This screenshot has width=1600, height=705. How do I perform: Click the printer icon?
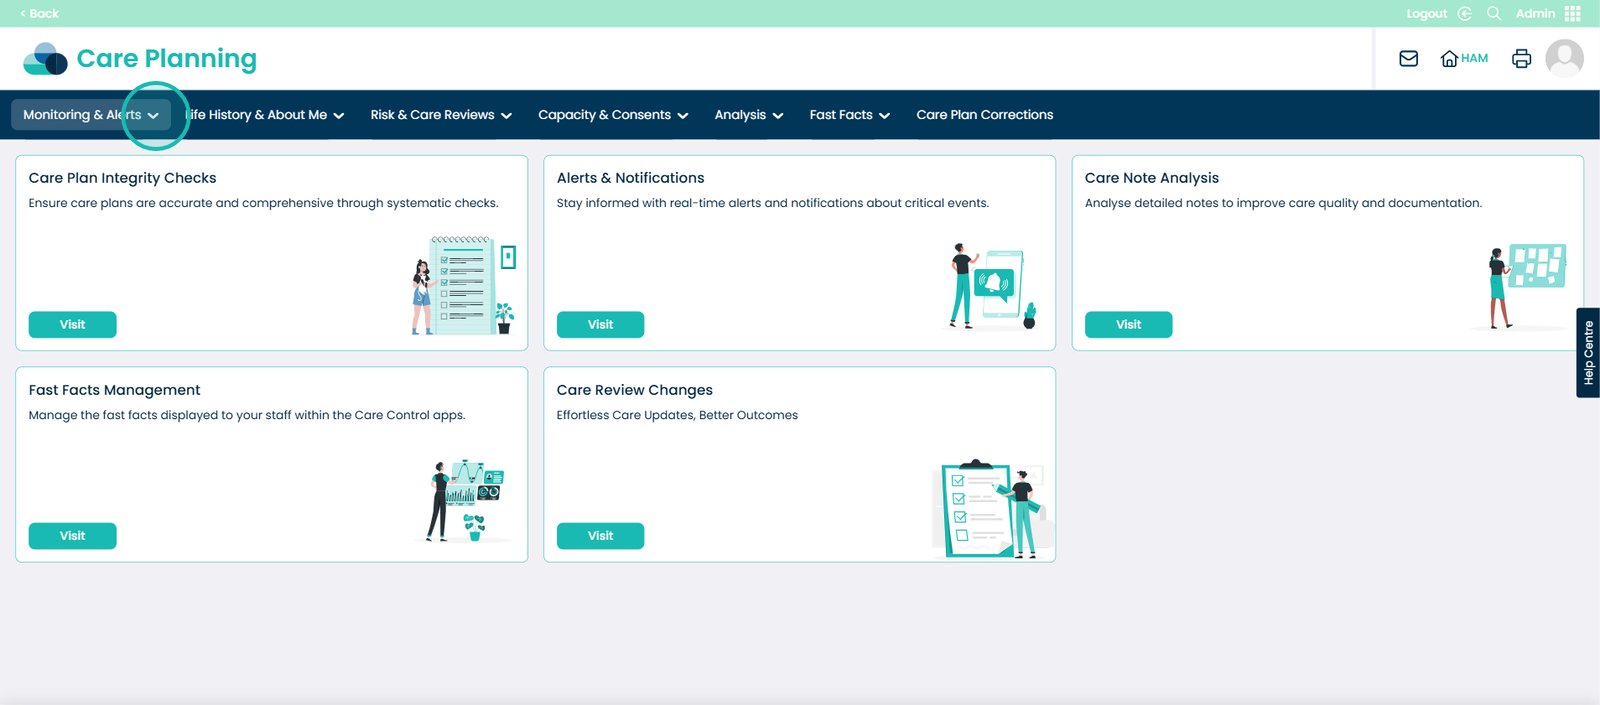[x=1521, y=59]
